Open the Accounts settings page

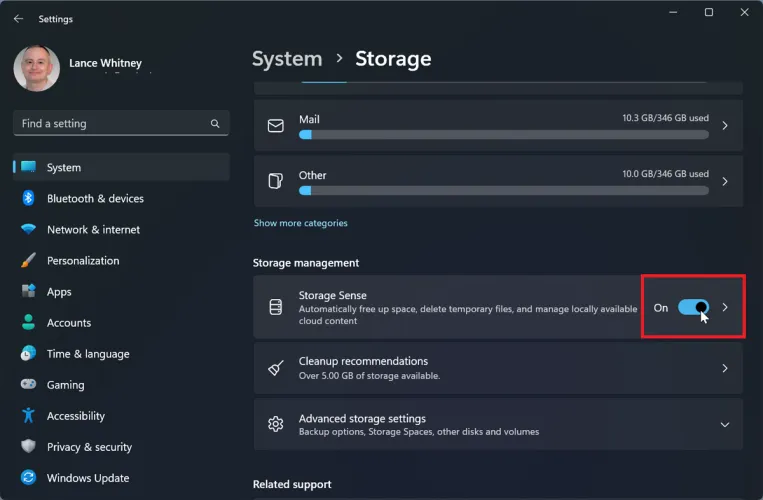69,323
